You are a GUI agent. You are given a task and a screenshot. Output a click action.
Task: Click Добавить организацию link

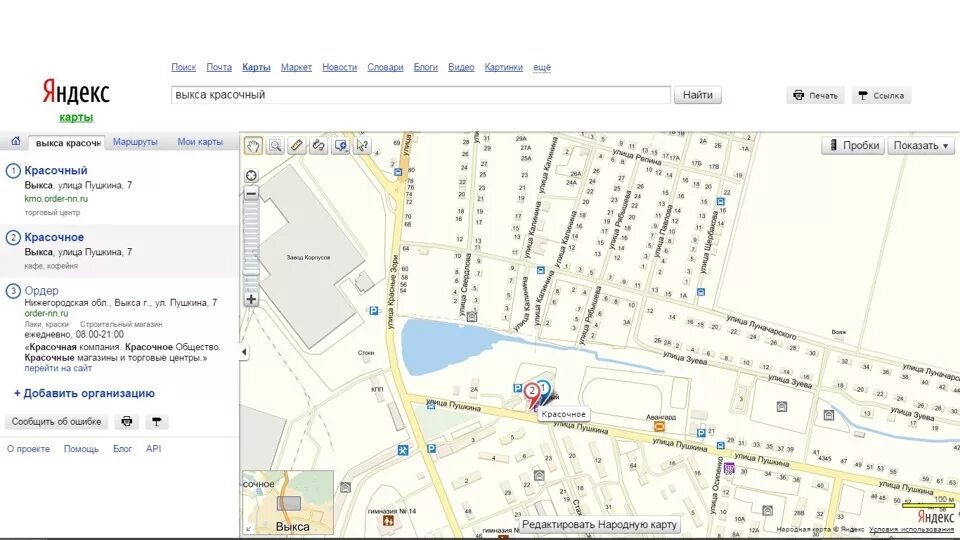[84, 394]
